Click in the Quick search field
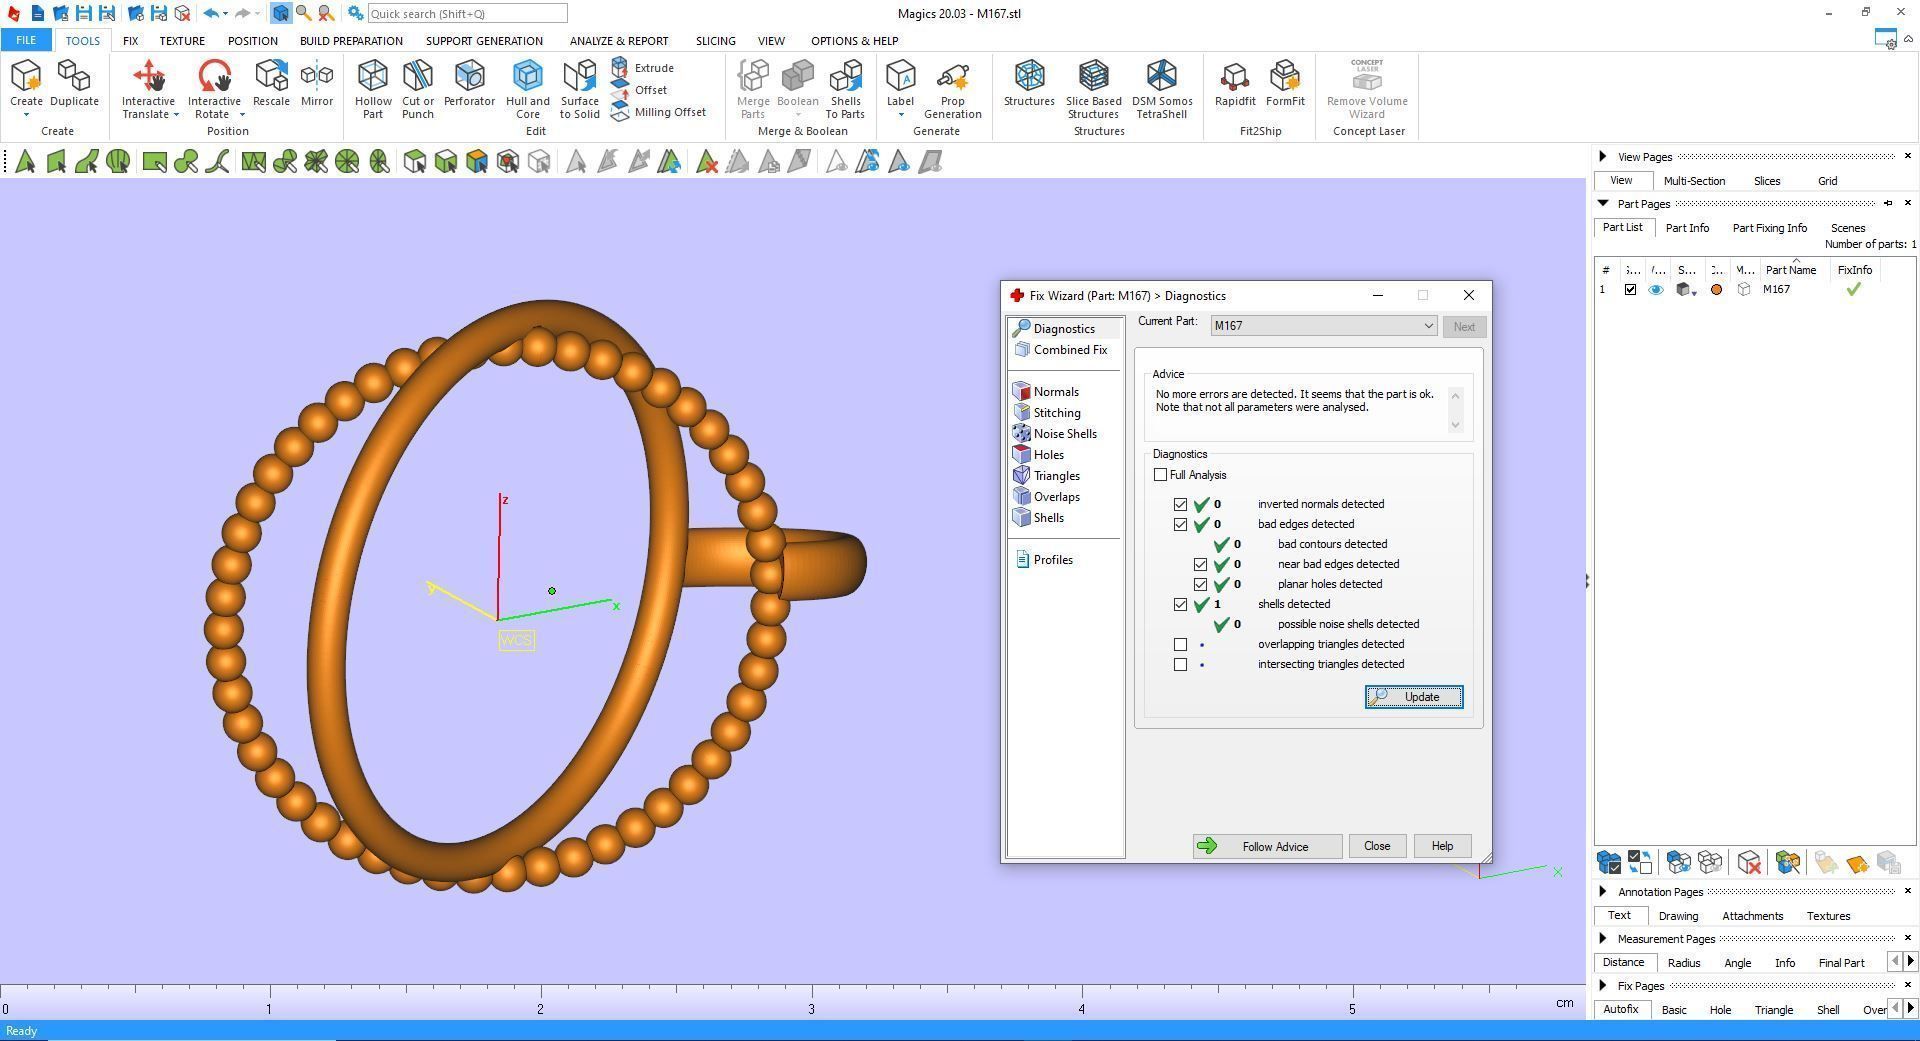The image size is (1920, 1041). tap(467, 14)
